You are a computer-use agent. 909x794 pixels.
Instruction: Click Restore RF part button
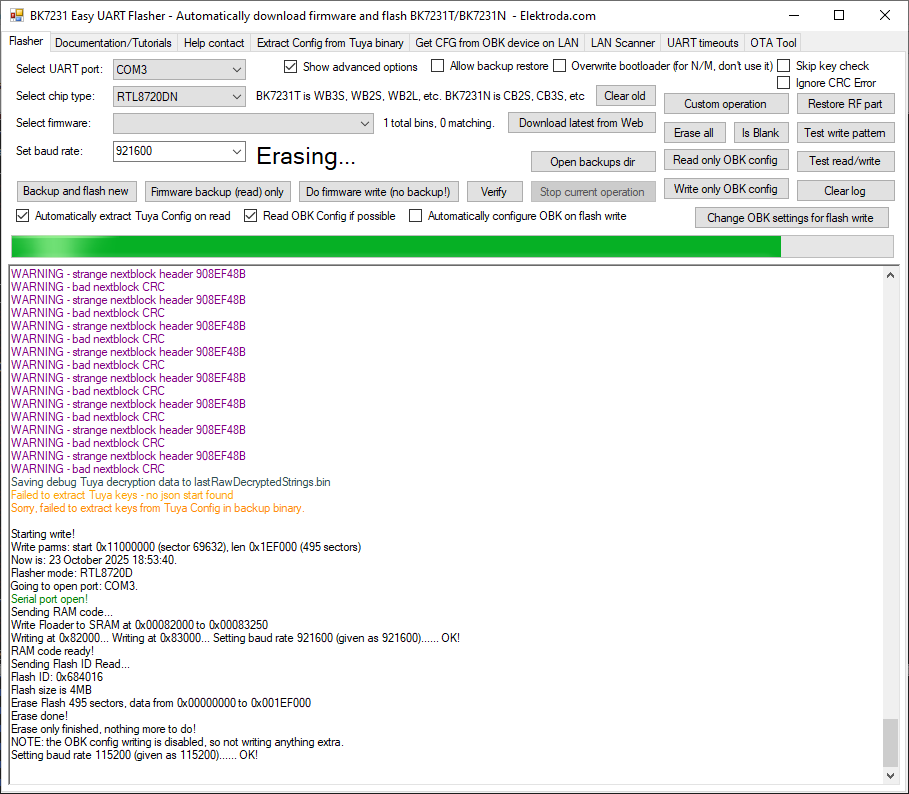tap(845, 104)
